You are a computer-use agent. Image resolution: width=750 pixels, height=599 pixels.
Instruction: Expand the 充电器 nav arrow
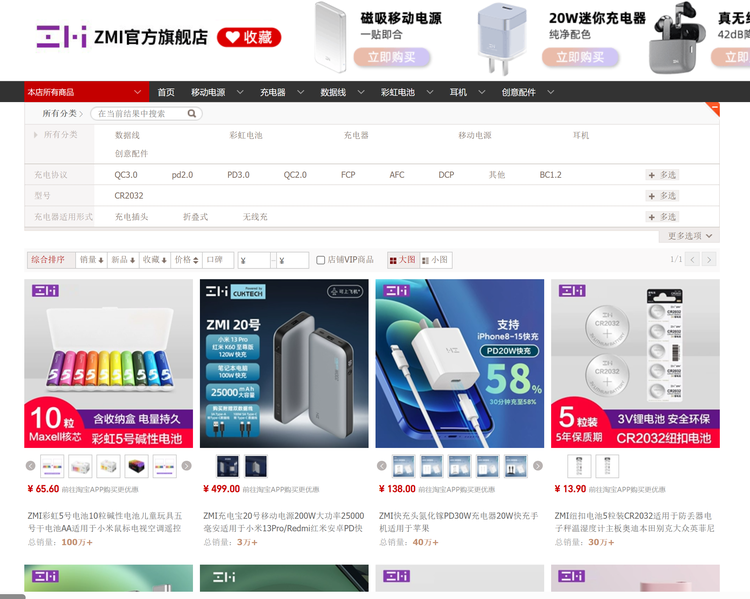tap(300, 92)
